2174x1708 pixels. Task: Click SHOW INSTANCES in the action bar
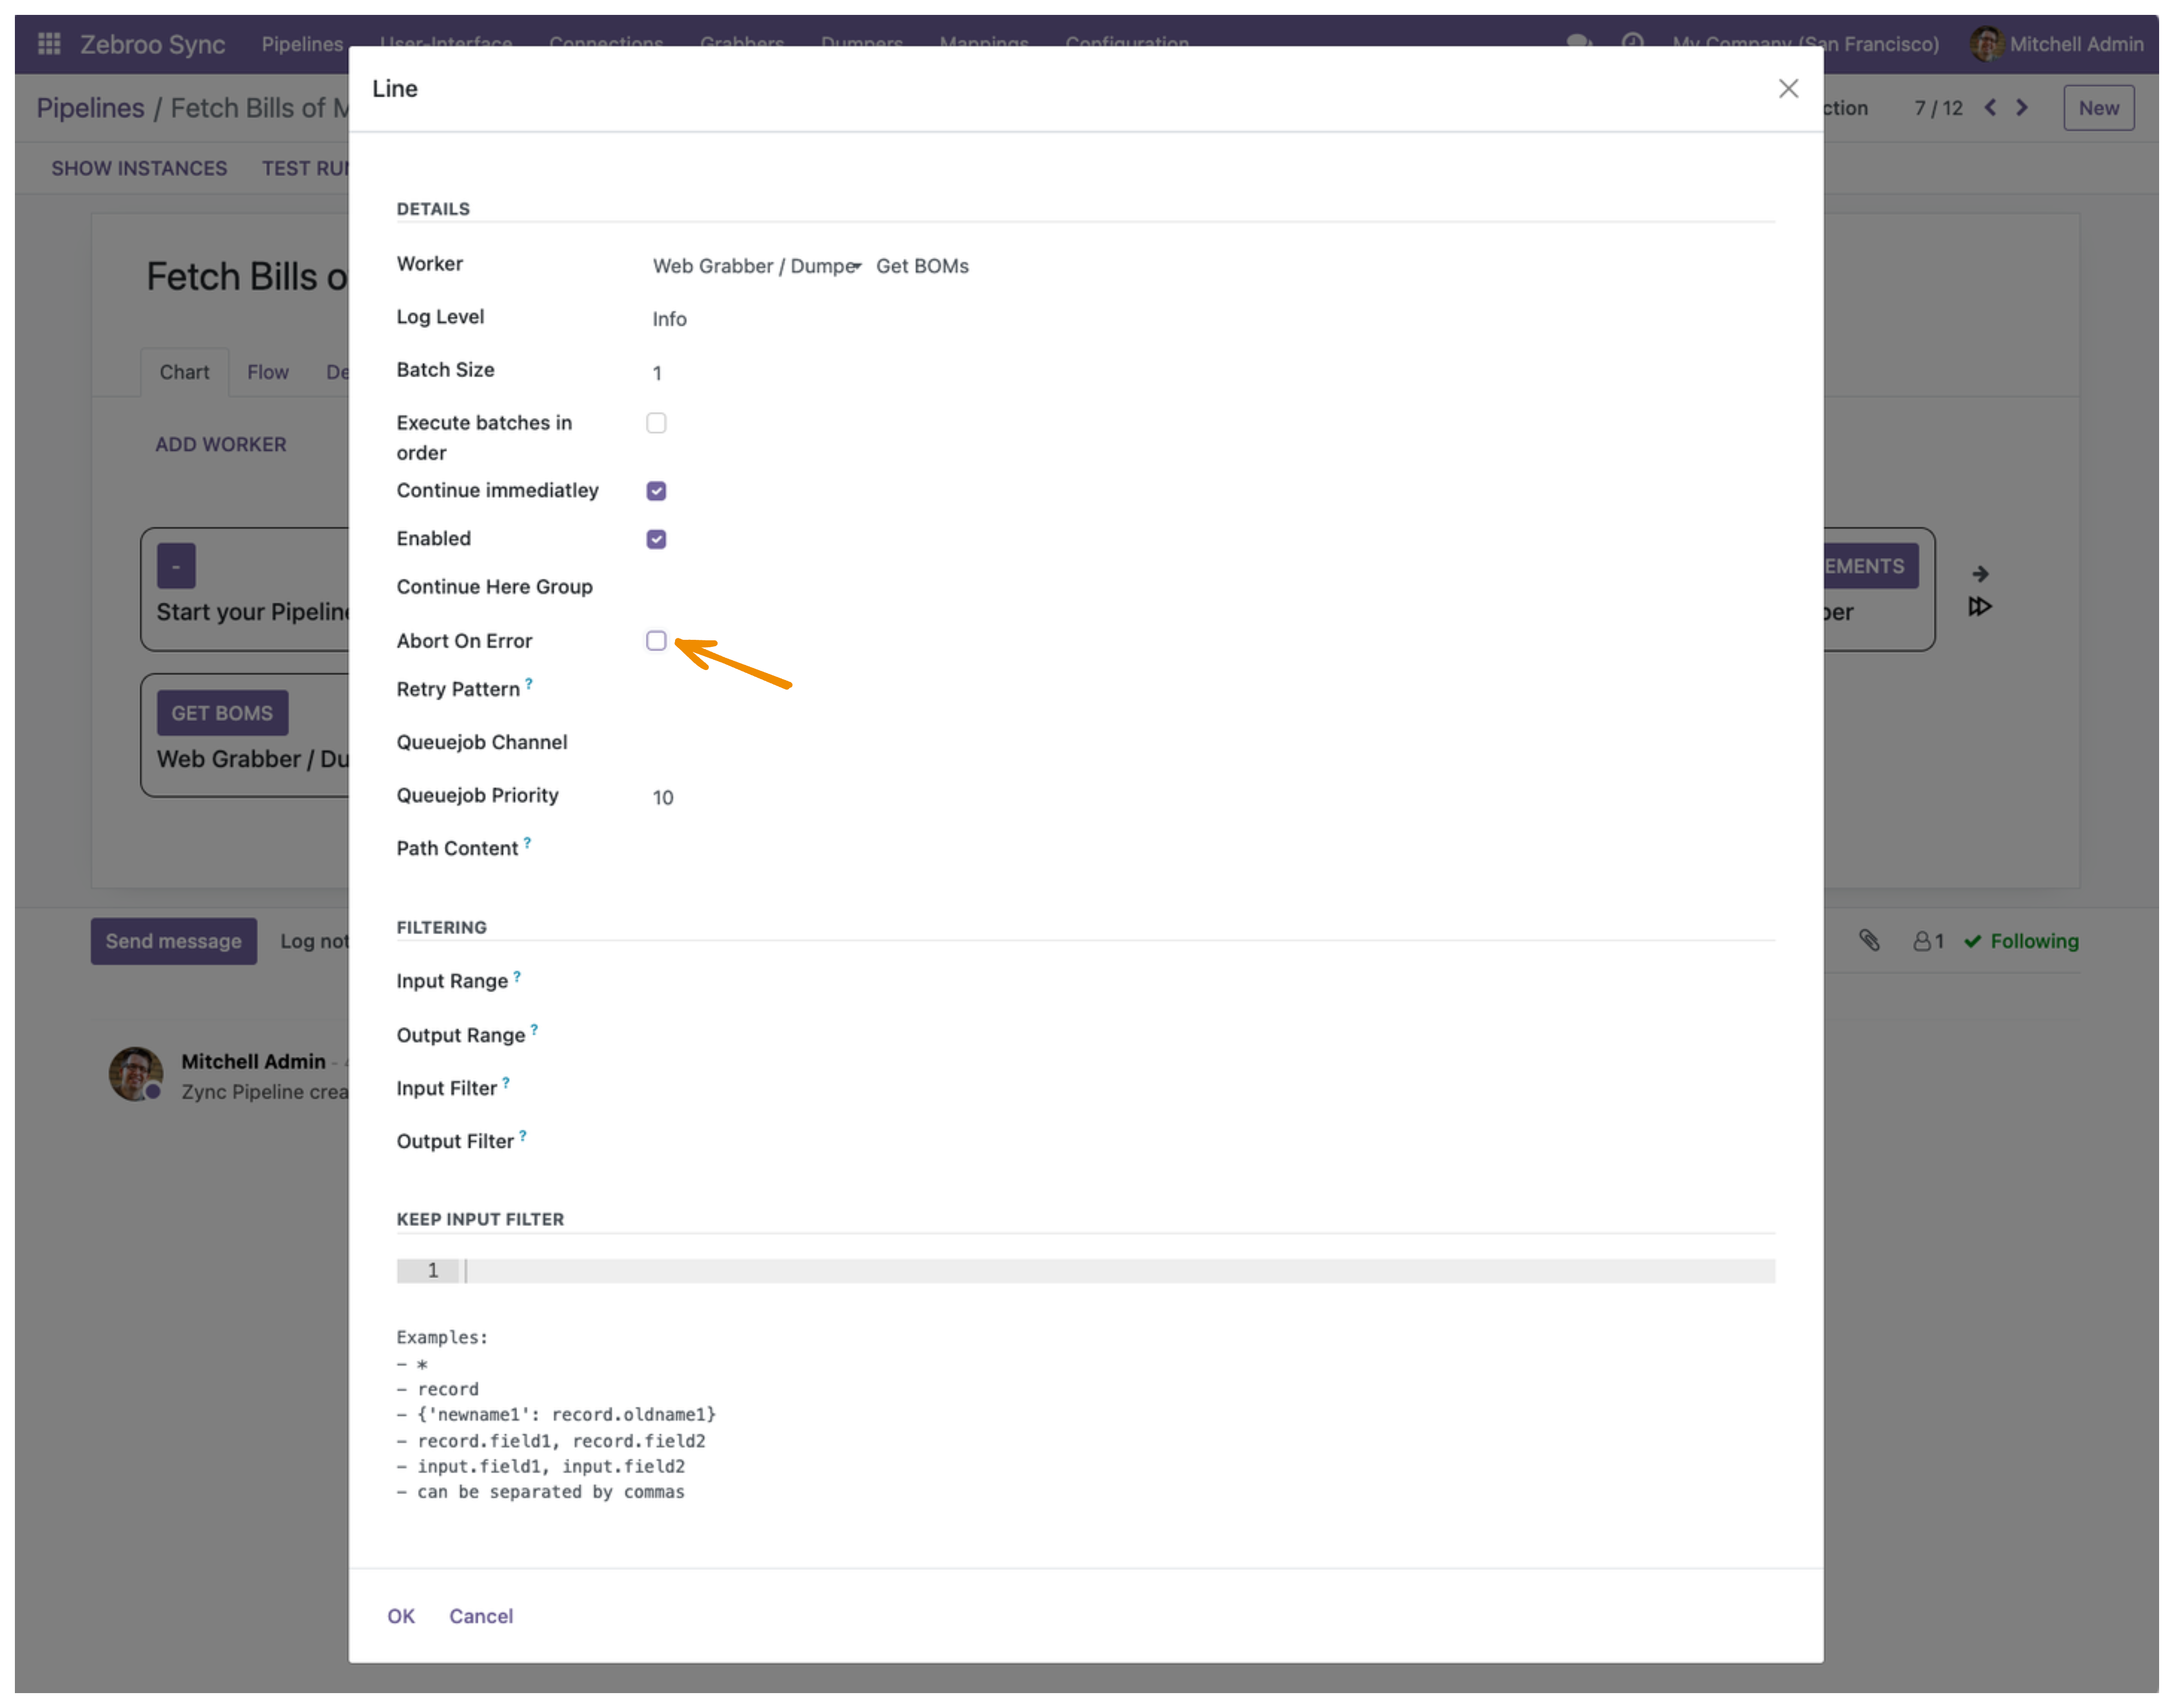(x=139, y=168)
